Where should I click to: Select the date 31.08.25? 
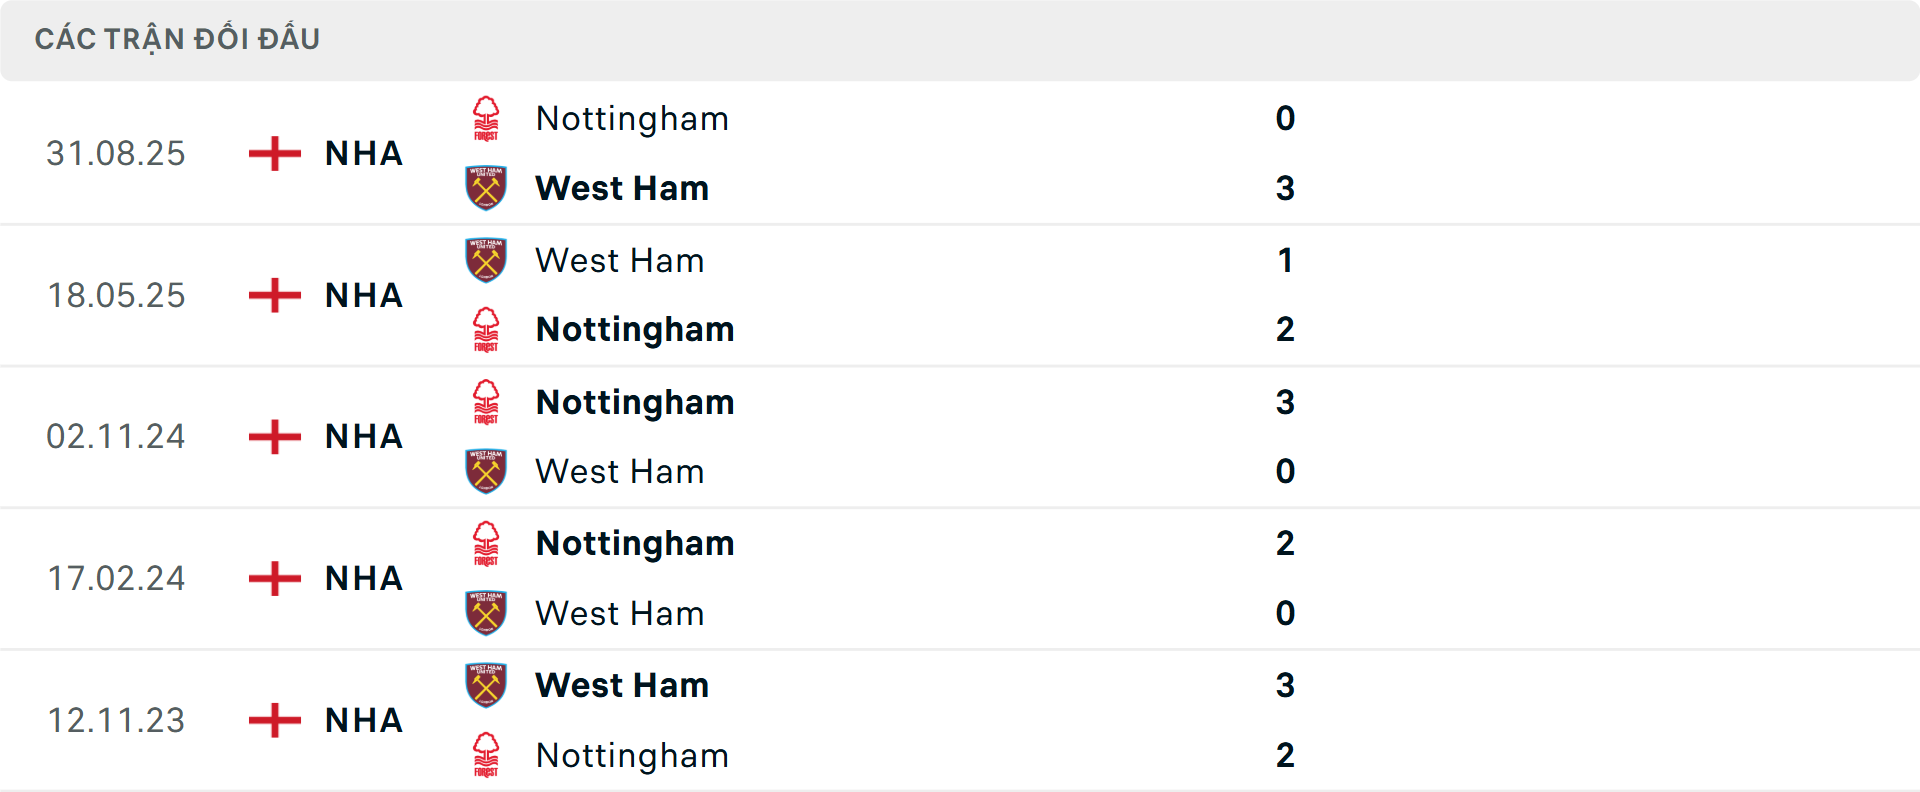[x=116, y=154]
